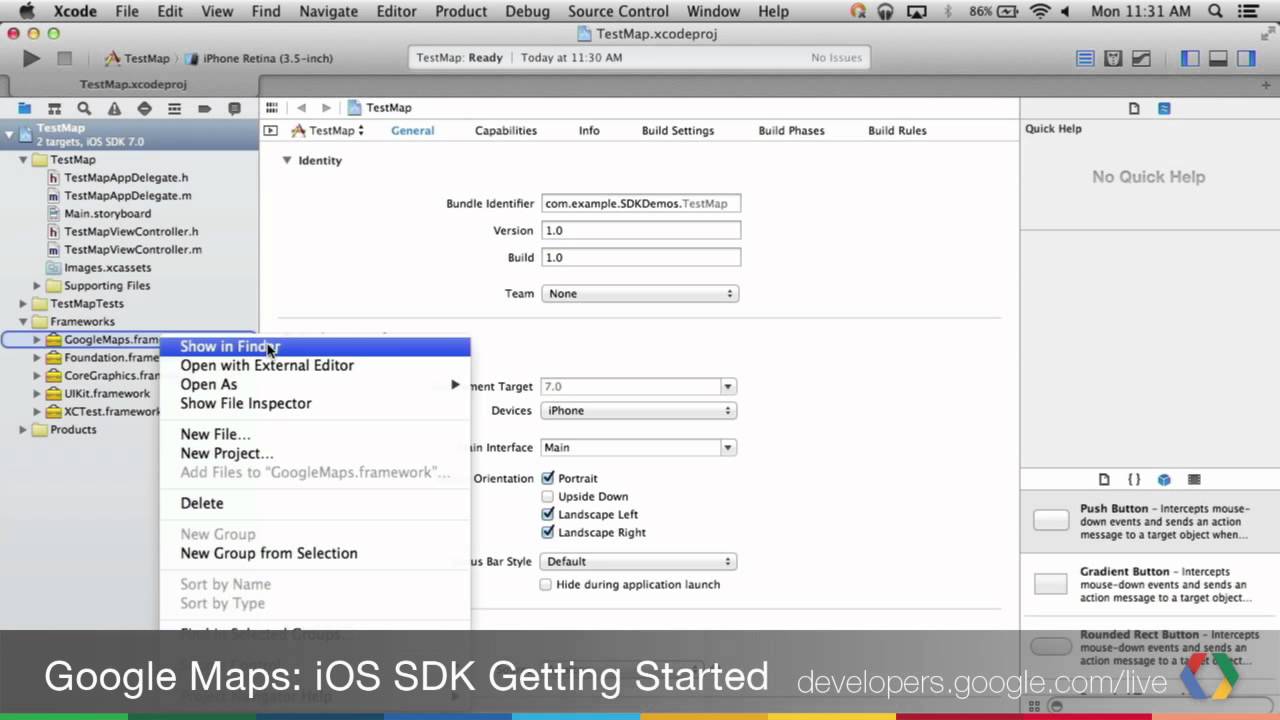Click the Stop button in toolbar

(x=64, y=58)
